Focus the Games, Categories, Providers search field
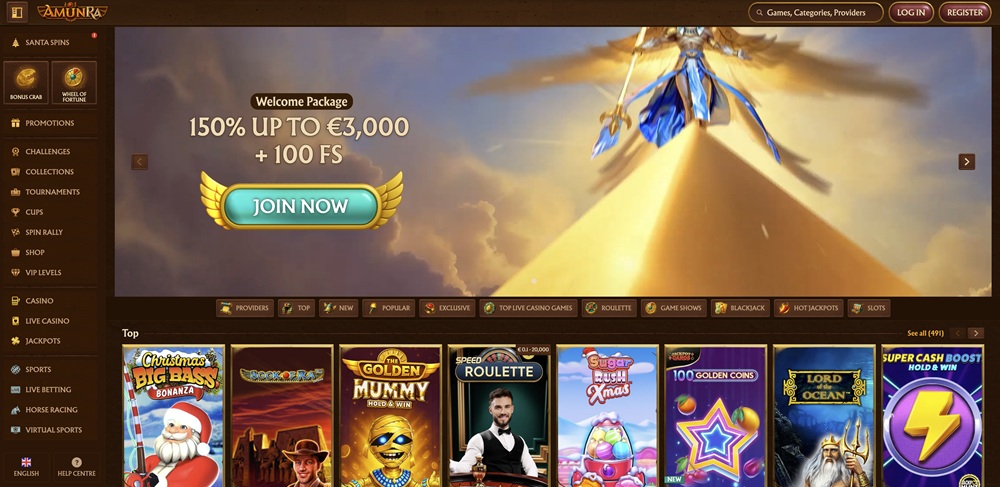Image resolution: width=1000 pixels, height=487 pixels. click(816, 12)
